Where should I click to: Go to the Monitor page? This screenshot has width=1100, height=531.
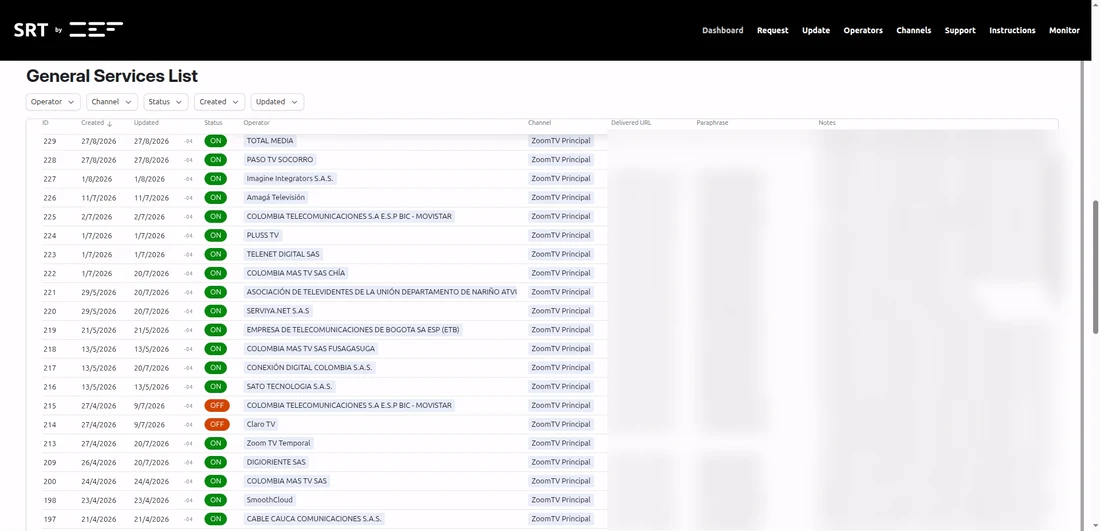[x=1064, y=30]
